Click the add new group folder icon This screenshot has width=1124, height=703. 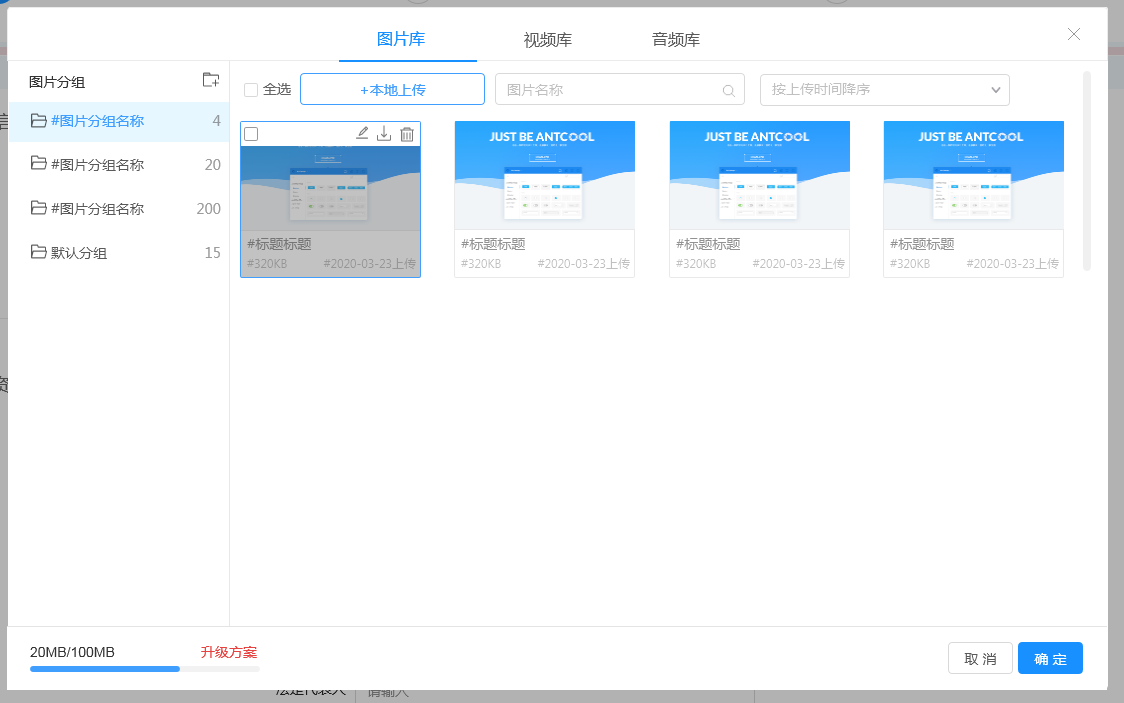point(211,80)
